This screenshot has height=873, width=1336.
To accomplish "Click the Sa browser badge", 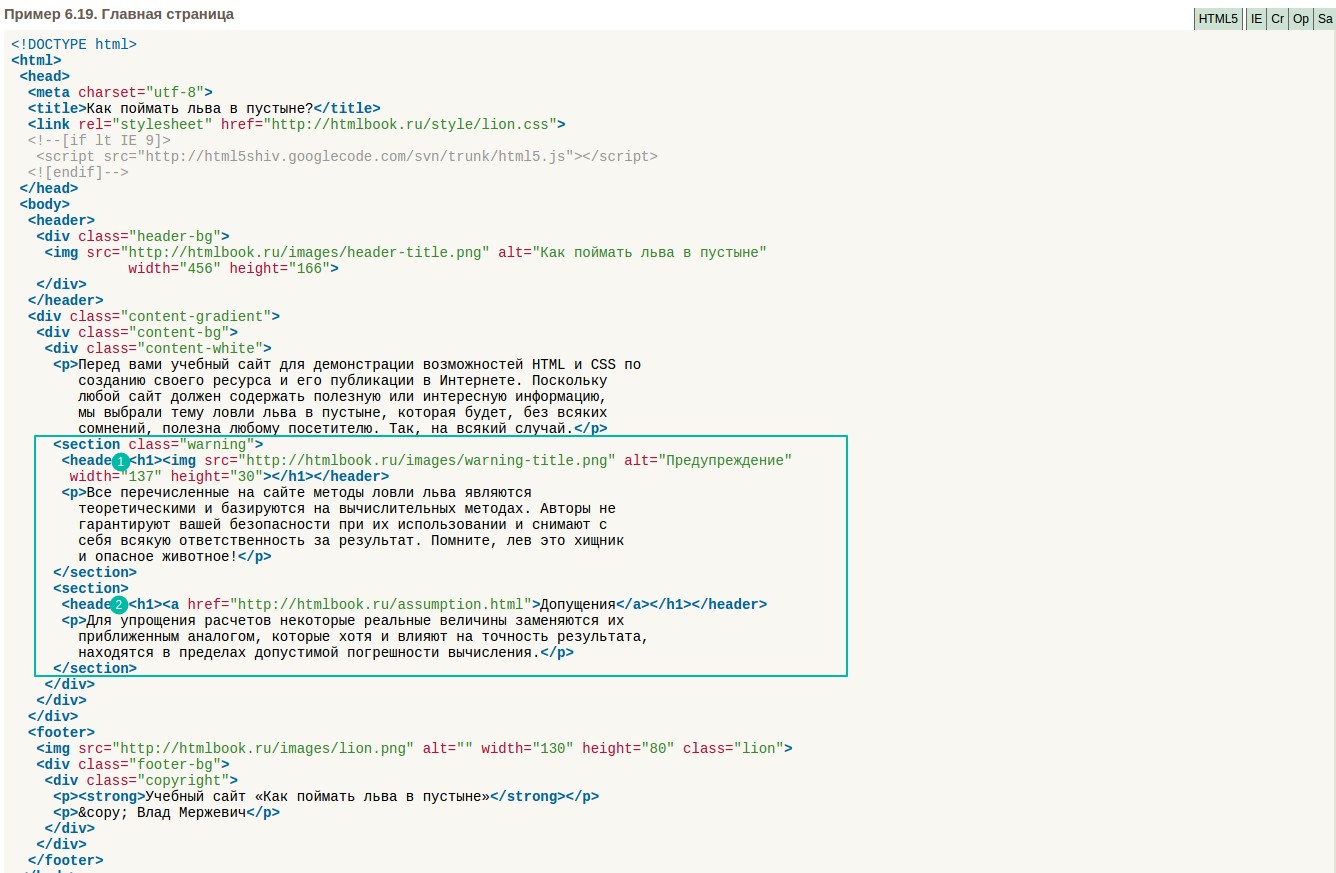I will 1324,19.
